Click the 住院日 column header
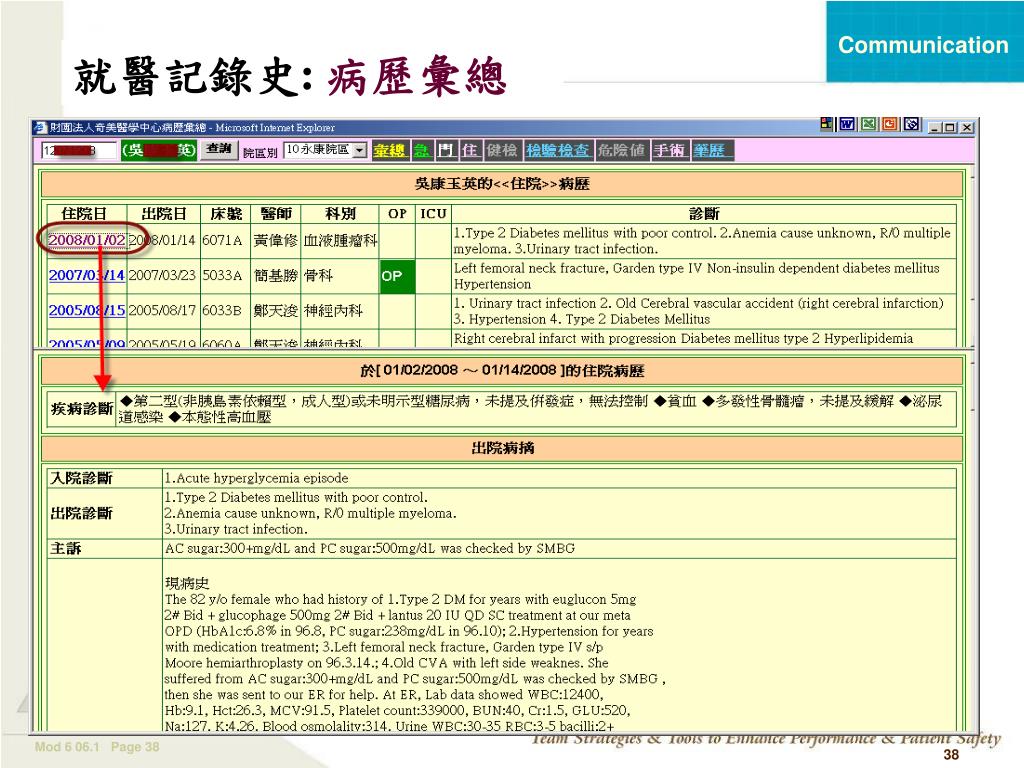The height and width of the screenshot is (768, 1024). (86, 214)
